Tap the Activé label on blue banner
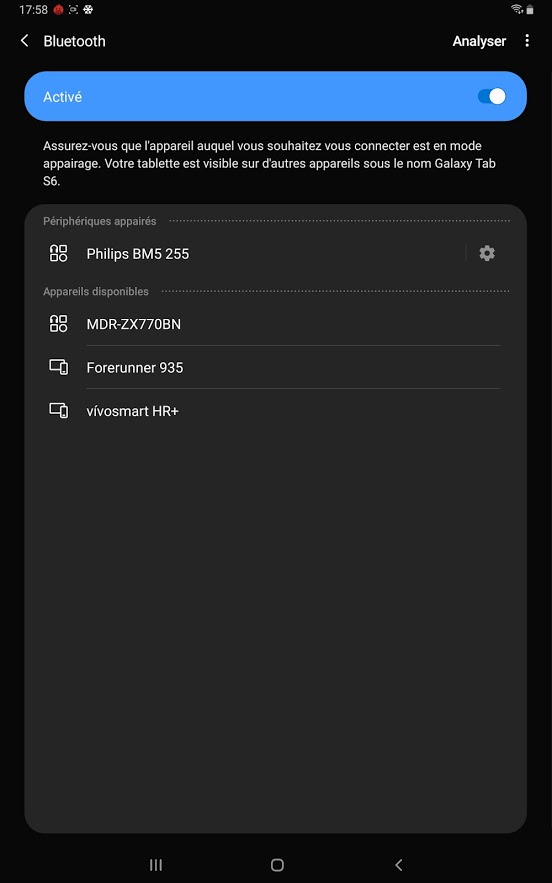Screen dimensions: 552x883 (63, 97)
